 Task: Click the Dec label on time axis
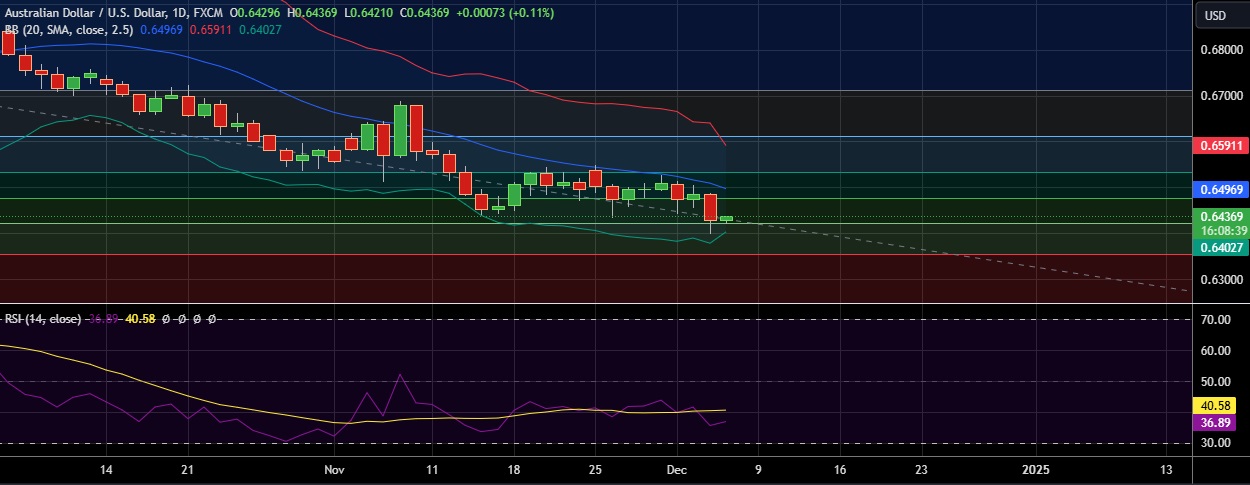[x=677, y=469]
